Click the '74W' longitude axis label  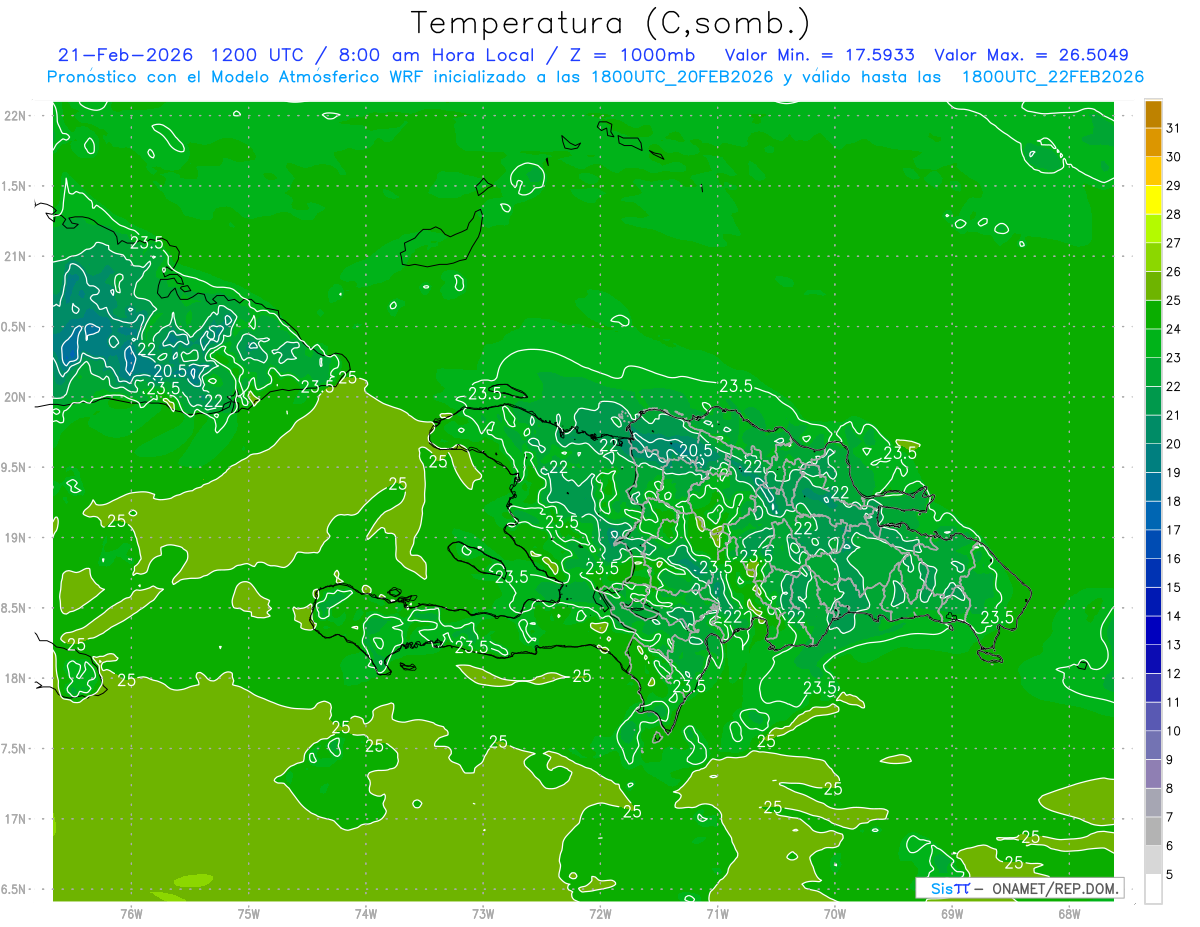(366, 913)
